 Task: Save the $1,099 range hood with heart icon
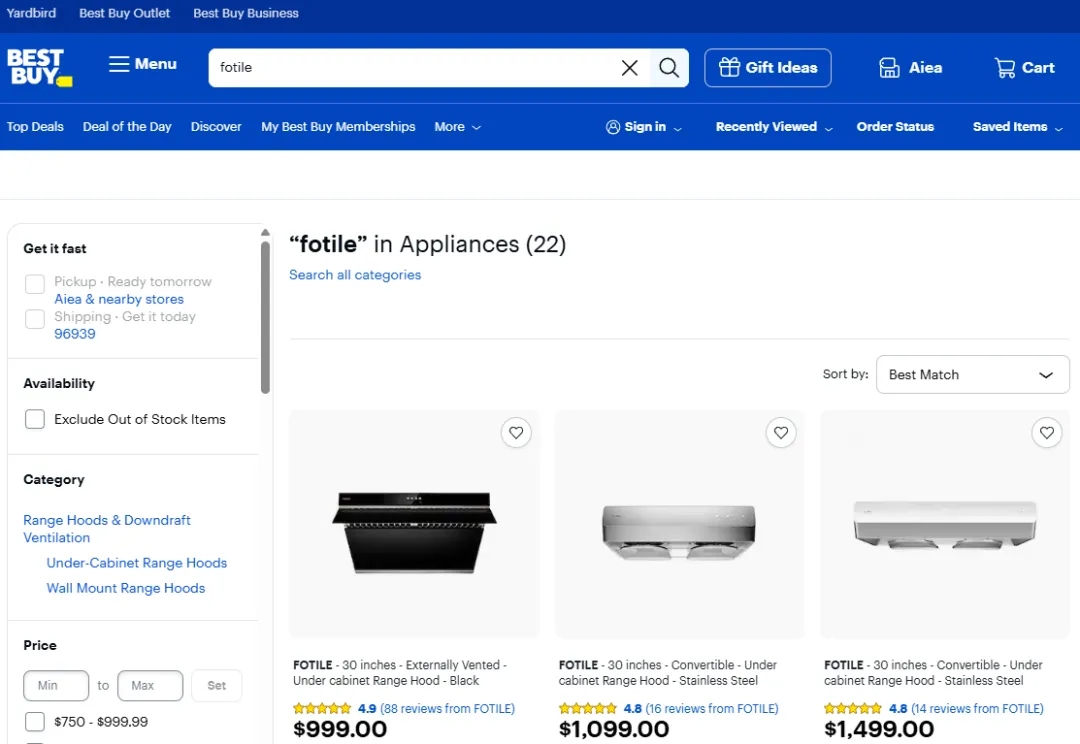coord(781,433)
